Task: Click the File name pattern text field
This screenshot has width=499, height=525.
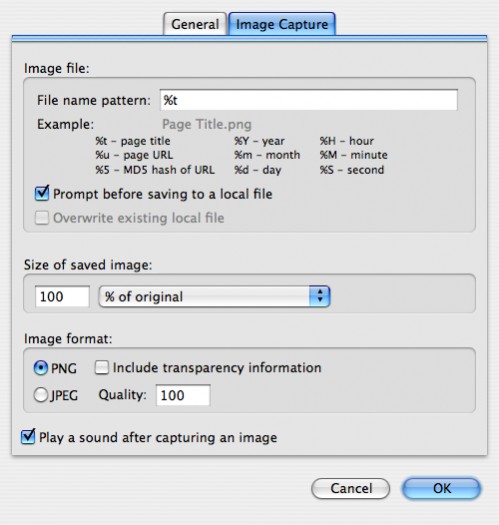Action: (309, 100)
